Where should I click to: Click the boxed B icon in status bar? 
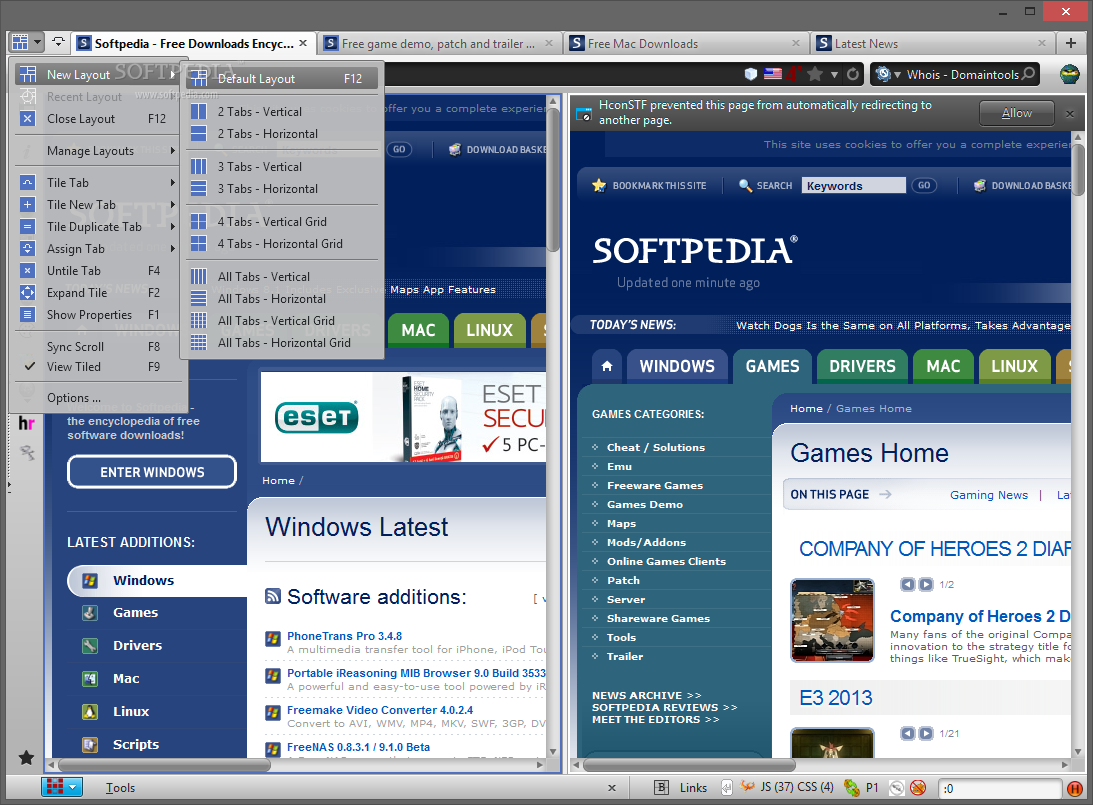[662, 788]
